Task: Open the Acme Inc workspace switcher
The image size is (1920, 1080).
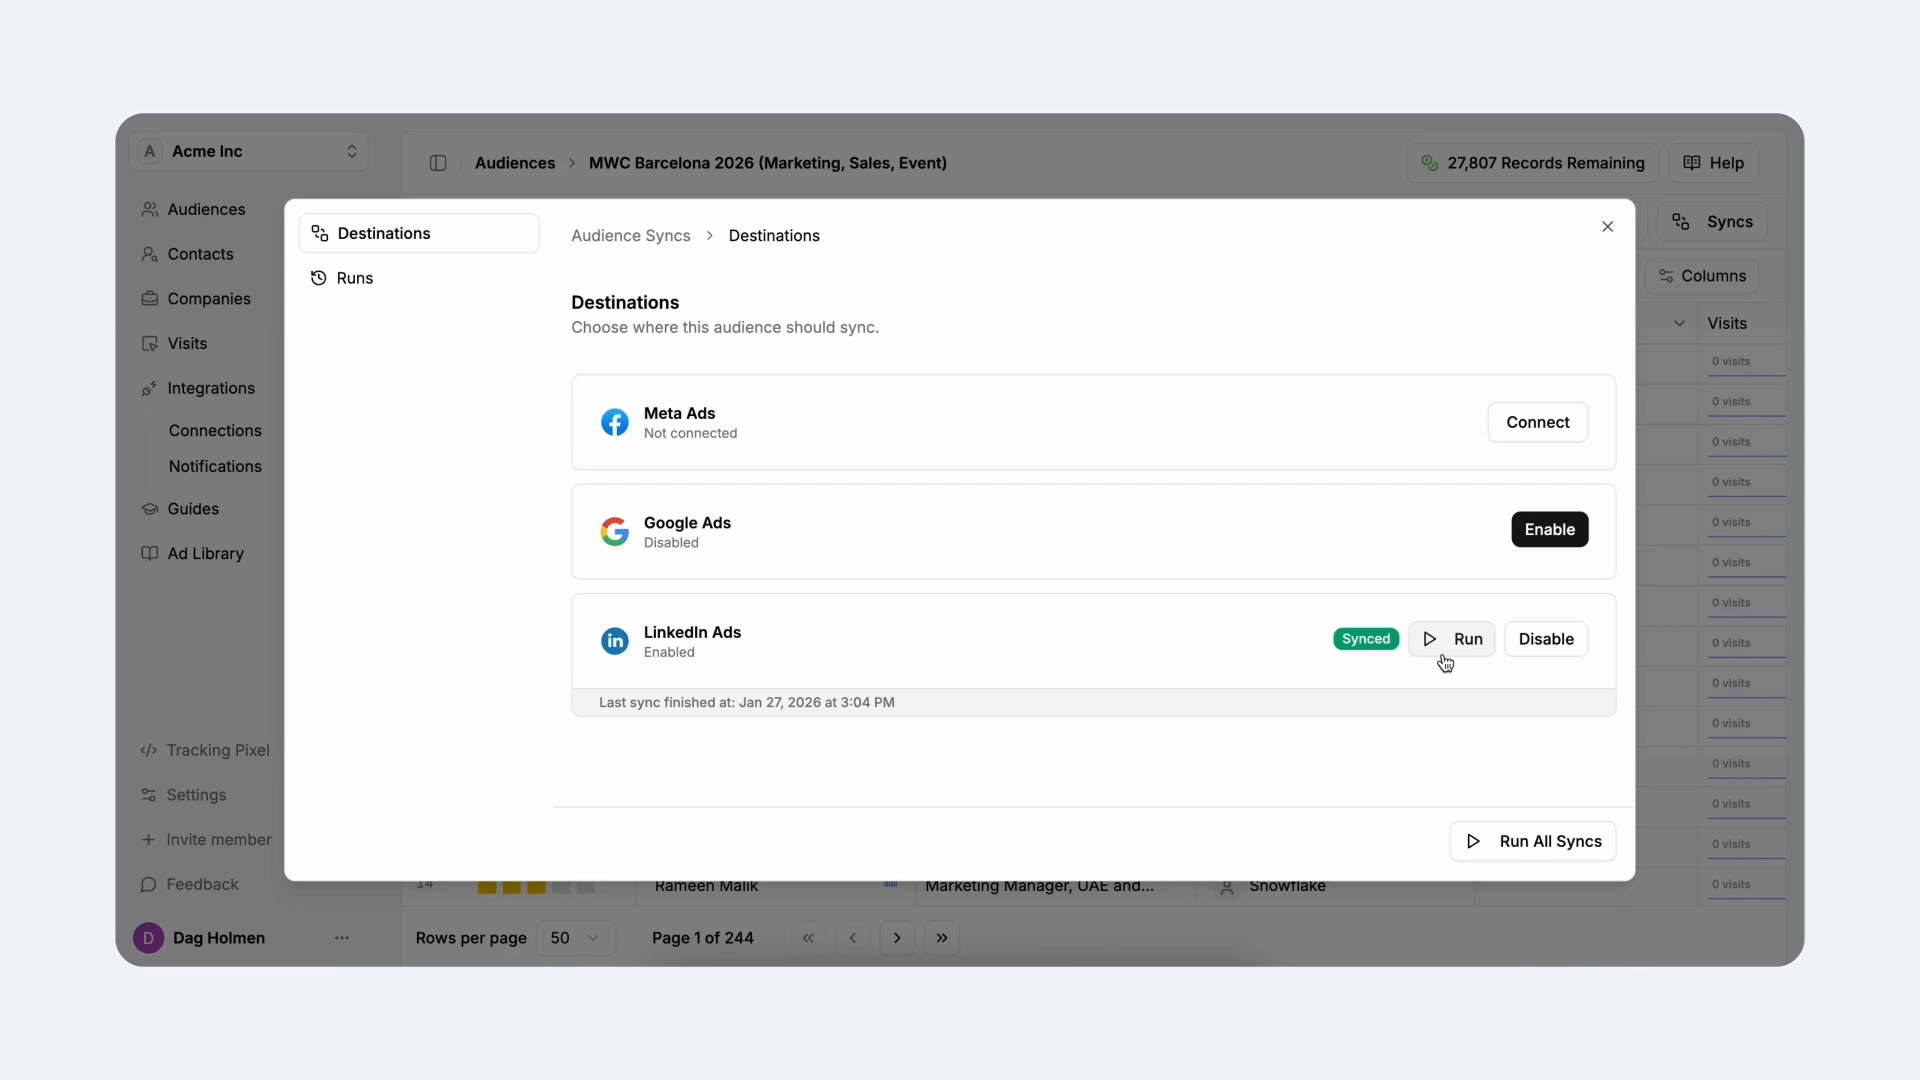Action: 249,151
